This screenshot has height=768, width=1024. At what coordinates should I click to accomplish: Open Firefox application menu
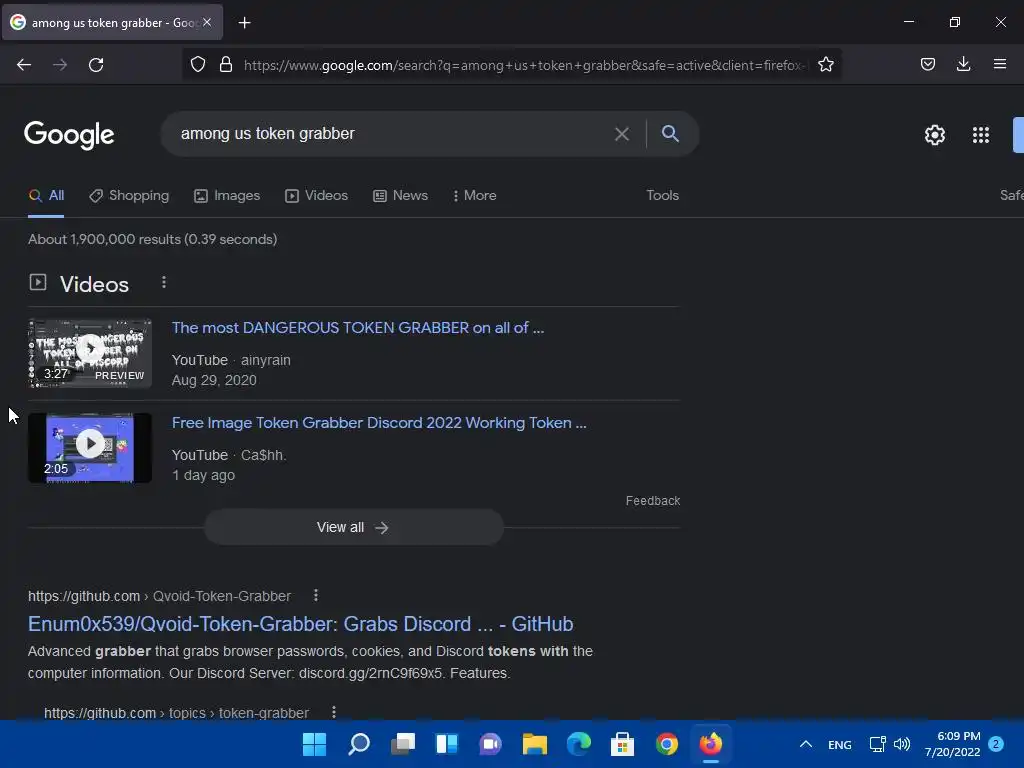[x=999, y=64]
